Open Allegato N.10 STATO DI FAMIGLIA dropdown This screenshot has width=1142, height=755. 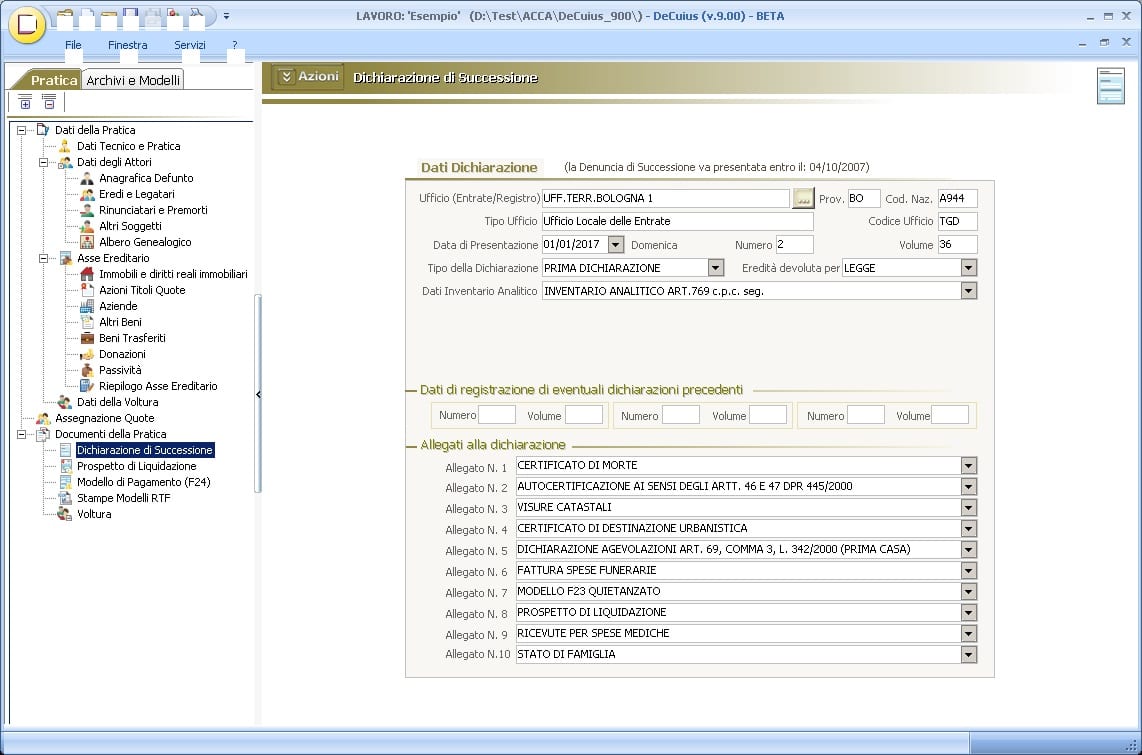(968, 655)
